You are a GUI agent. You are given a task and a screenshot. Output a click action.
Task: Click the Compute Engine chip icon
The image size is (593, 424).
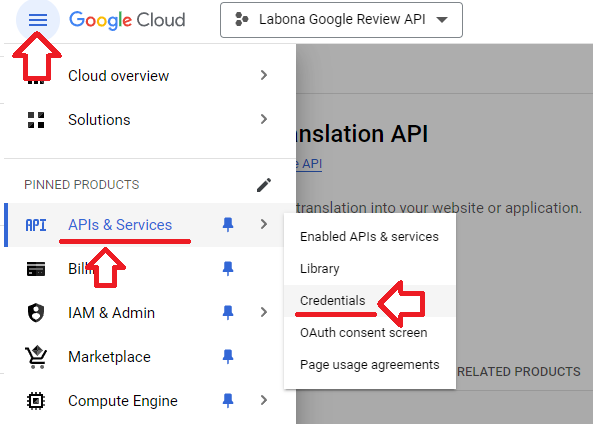36,401
